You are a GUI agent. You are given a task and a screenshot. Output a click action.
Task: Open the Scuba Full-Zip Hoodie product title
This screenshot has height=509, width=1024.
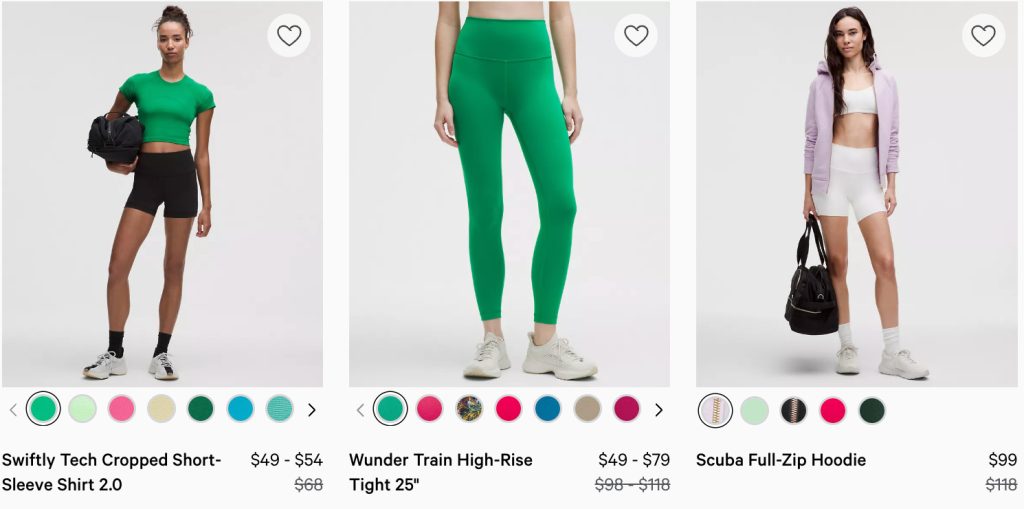[x=781, y=460]
